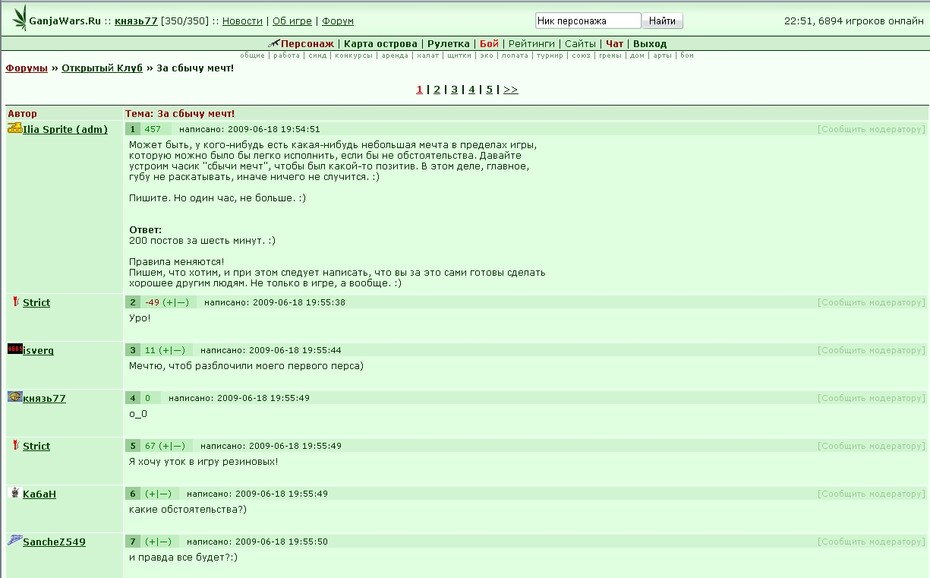Open the Бой menu item
The height and width of the screenshot is (578, 930).
[x=489, y=44]
